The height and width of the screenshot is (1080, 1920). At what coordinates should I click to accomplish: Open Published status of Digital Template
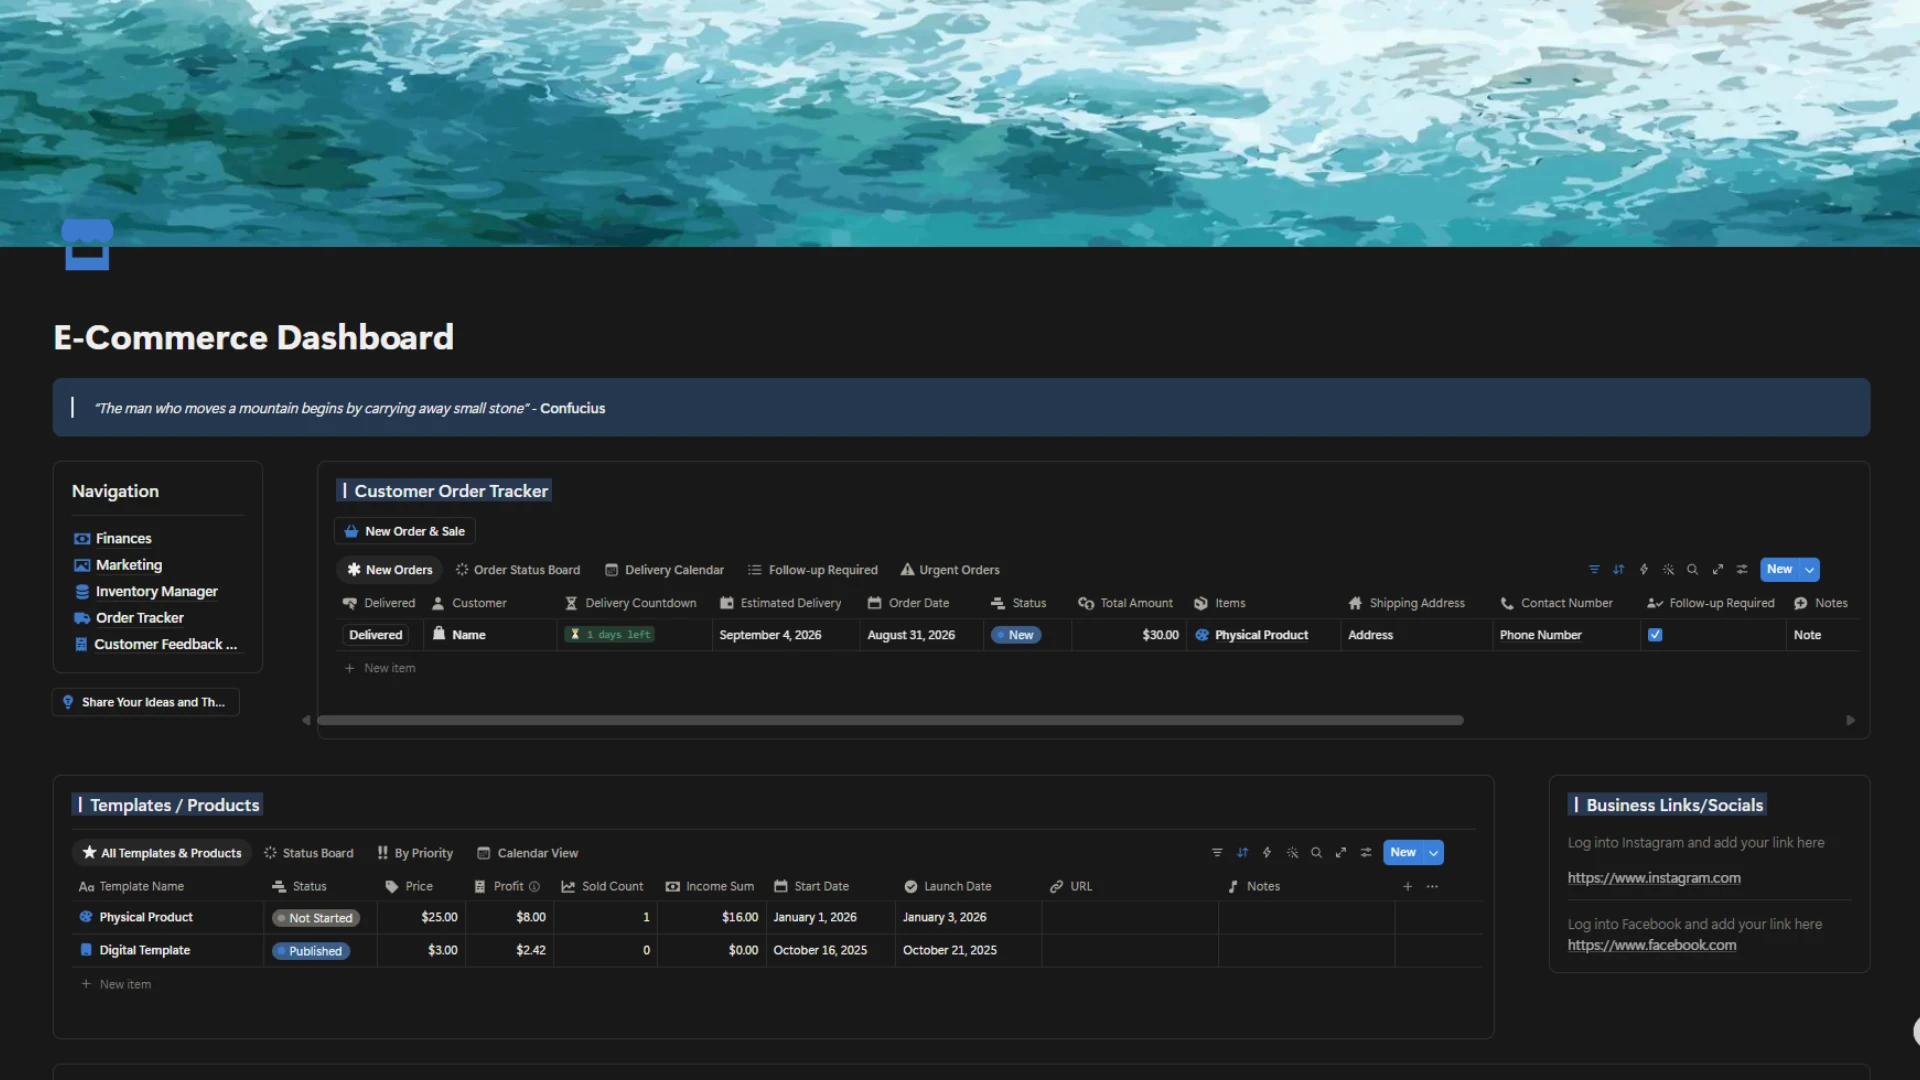[311, 950]
